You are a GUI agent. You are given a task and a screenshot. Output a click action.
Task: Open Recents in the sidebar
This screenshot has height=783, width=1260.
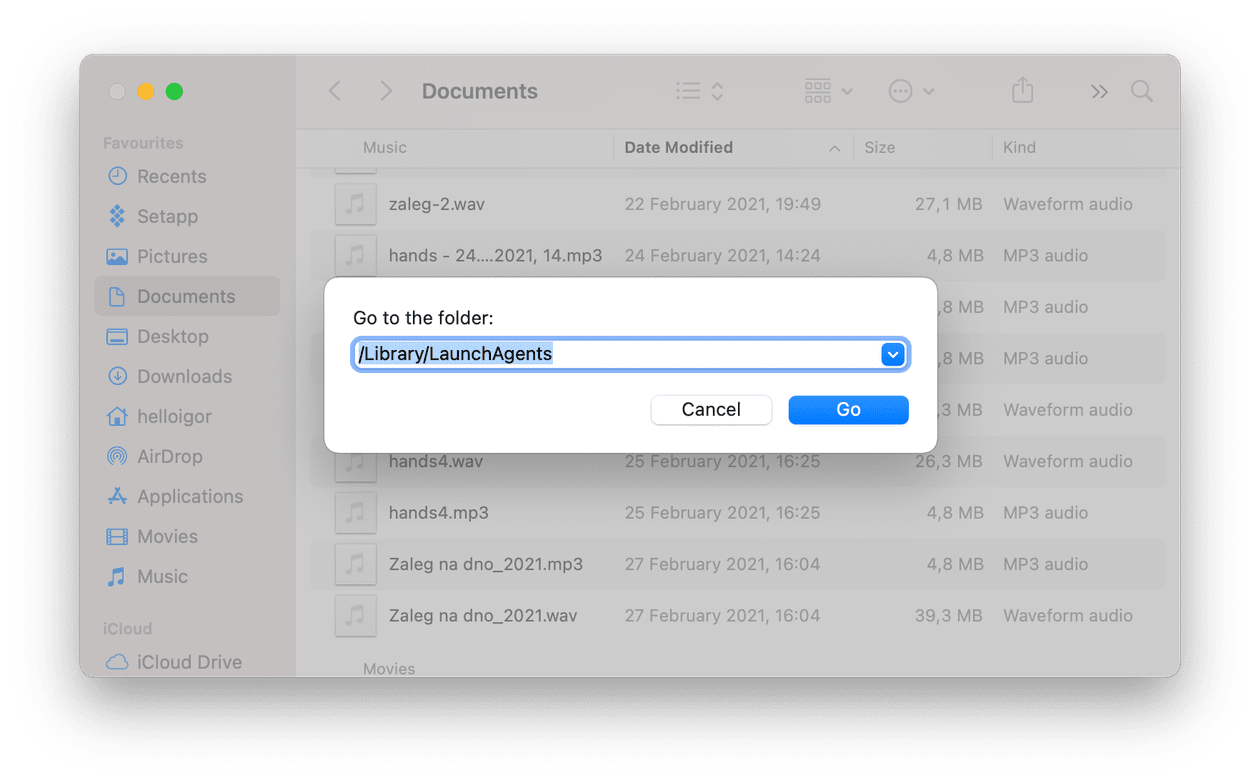187,176
